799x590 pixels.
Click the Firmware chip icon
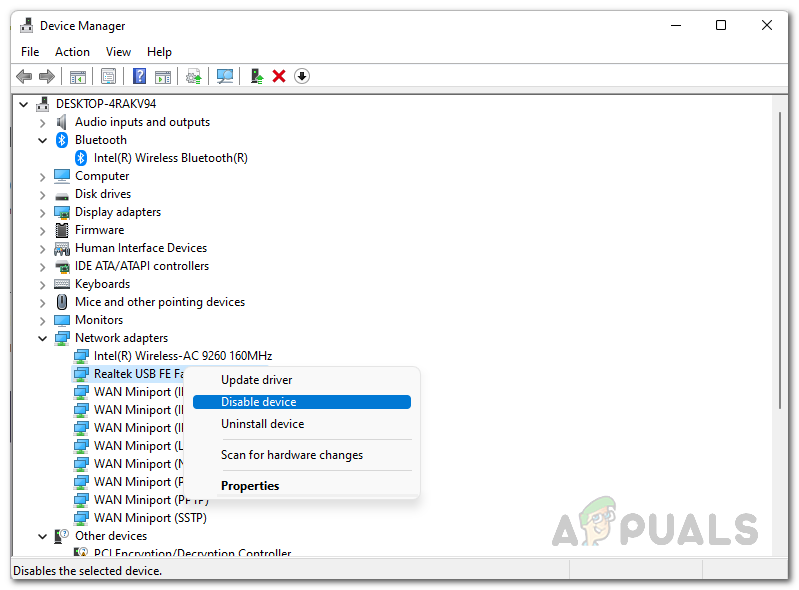[x=62, y=230]
